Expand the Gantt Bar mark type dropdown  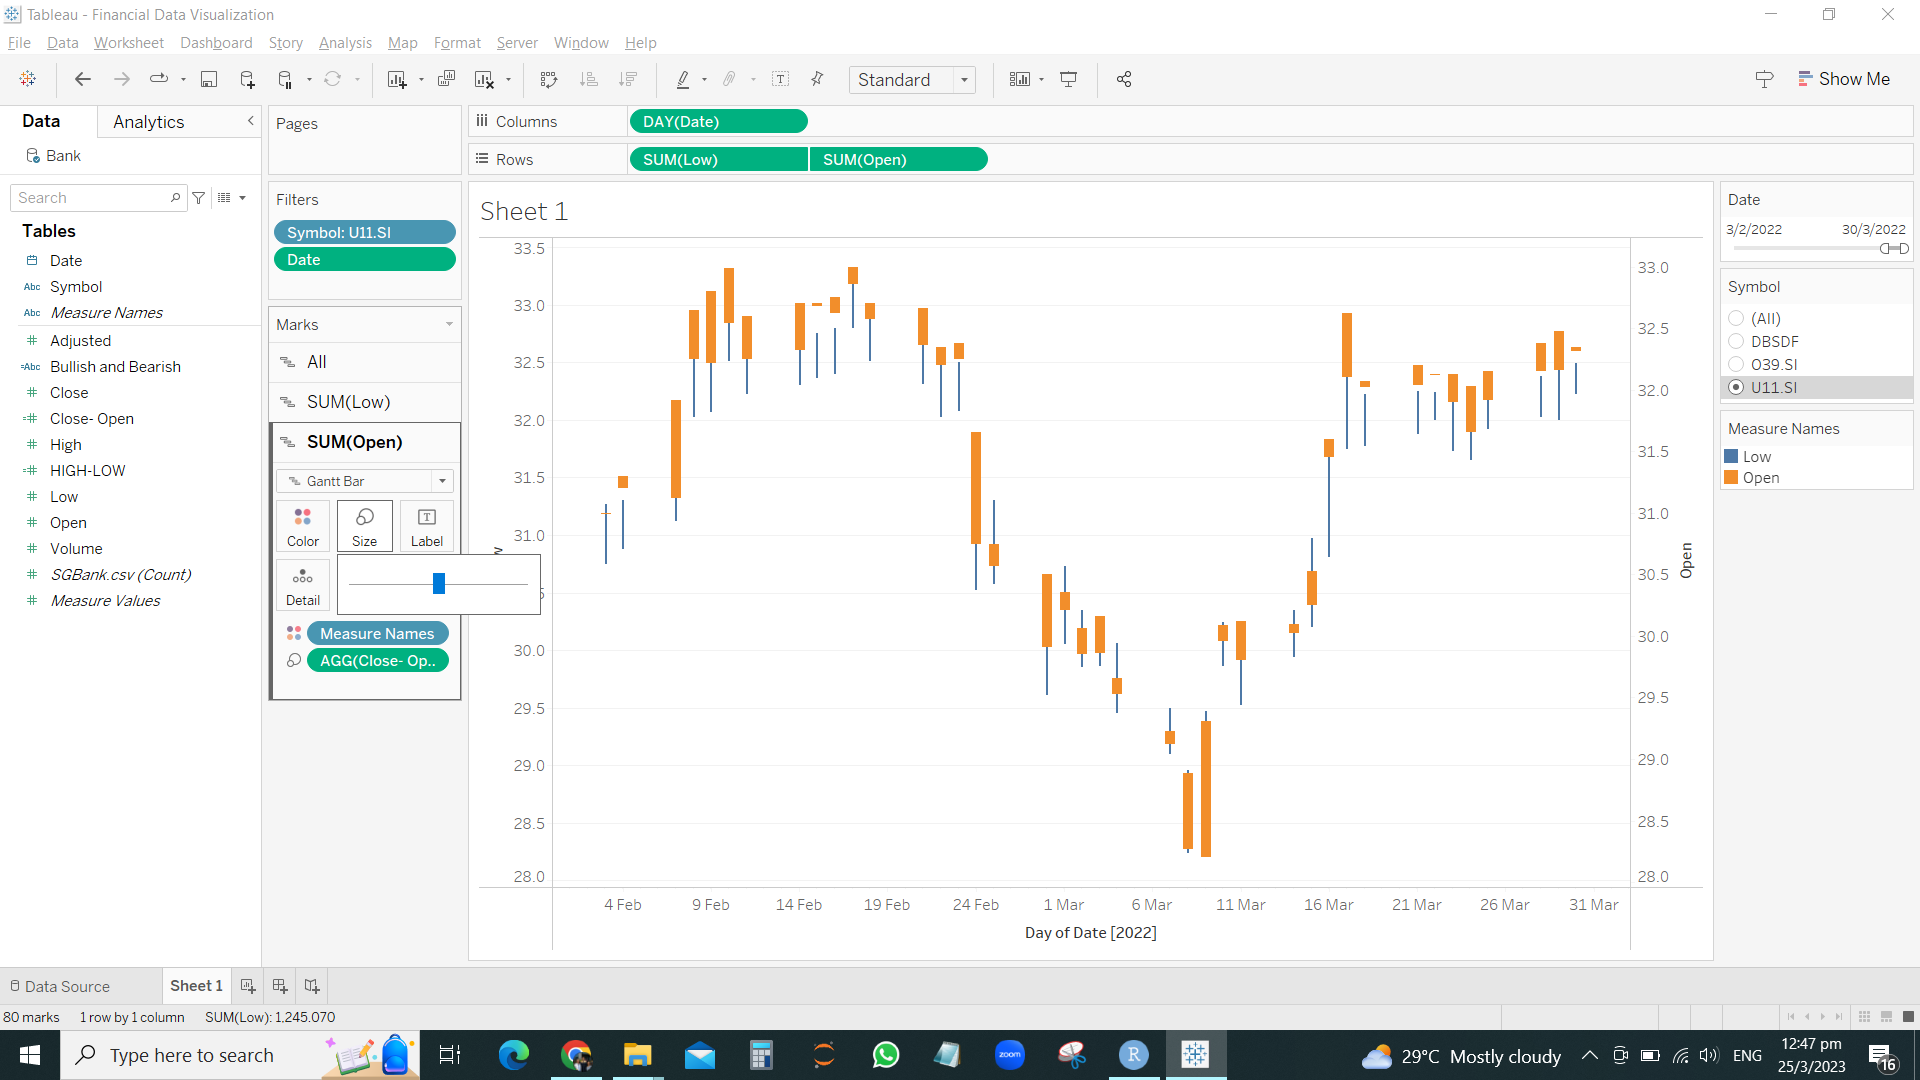pyautogui.click(x=442, y=481)
